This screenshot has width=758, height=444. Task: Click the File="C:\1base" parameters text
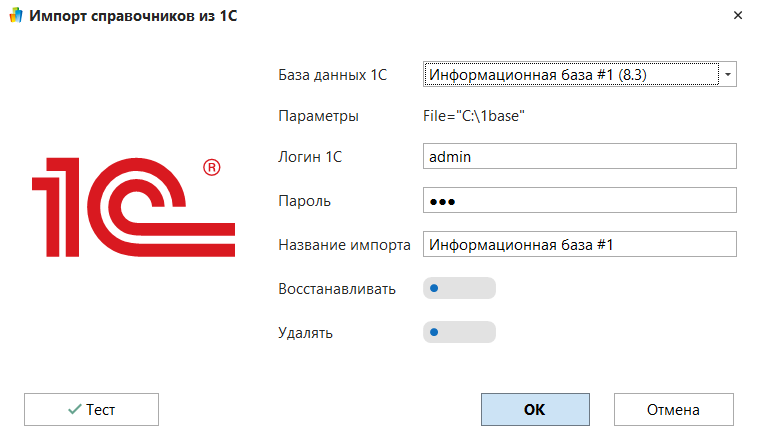click(x=475, y=116)
